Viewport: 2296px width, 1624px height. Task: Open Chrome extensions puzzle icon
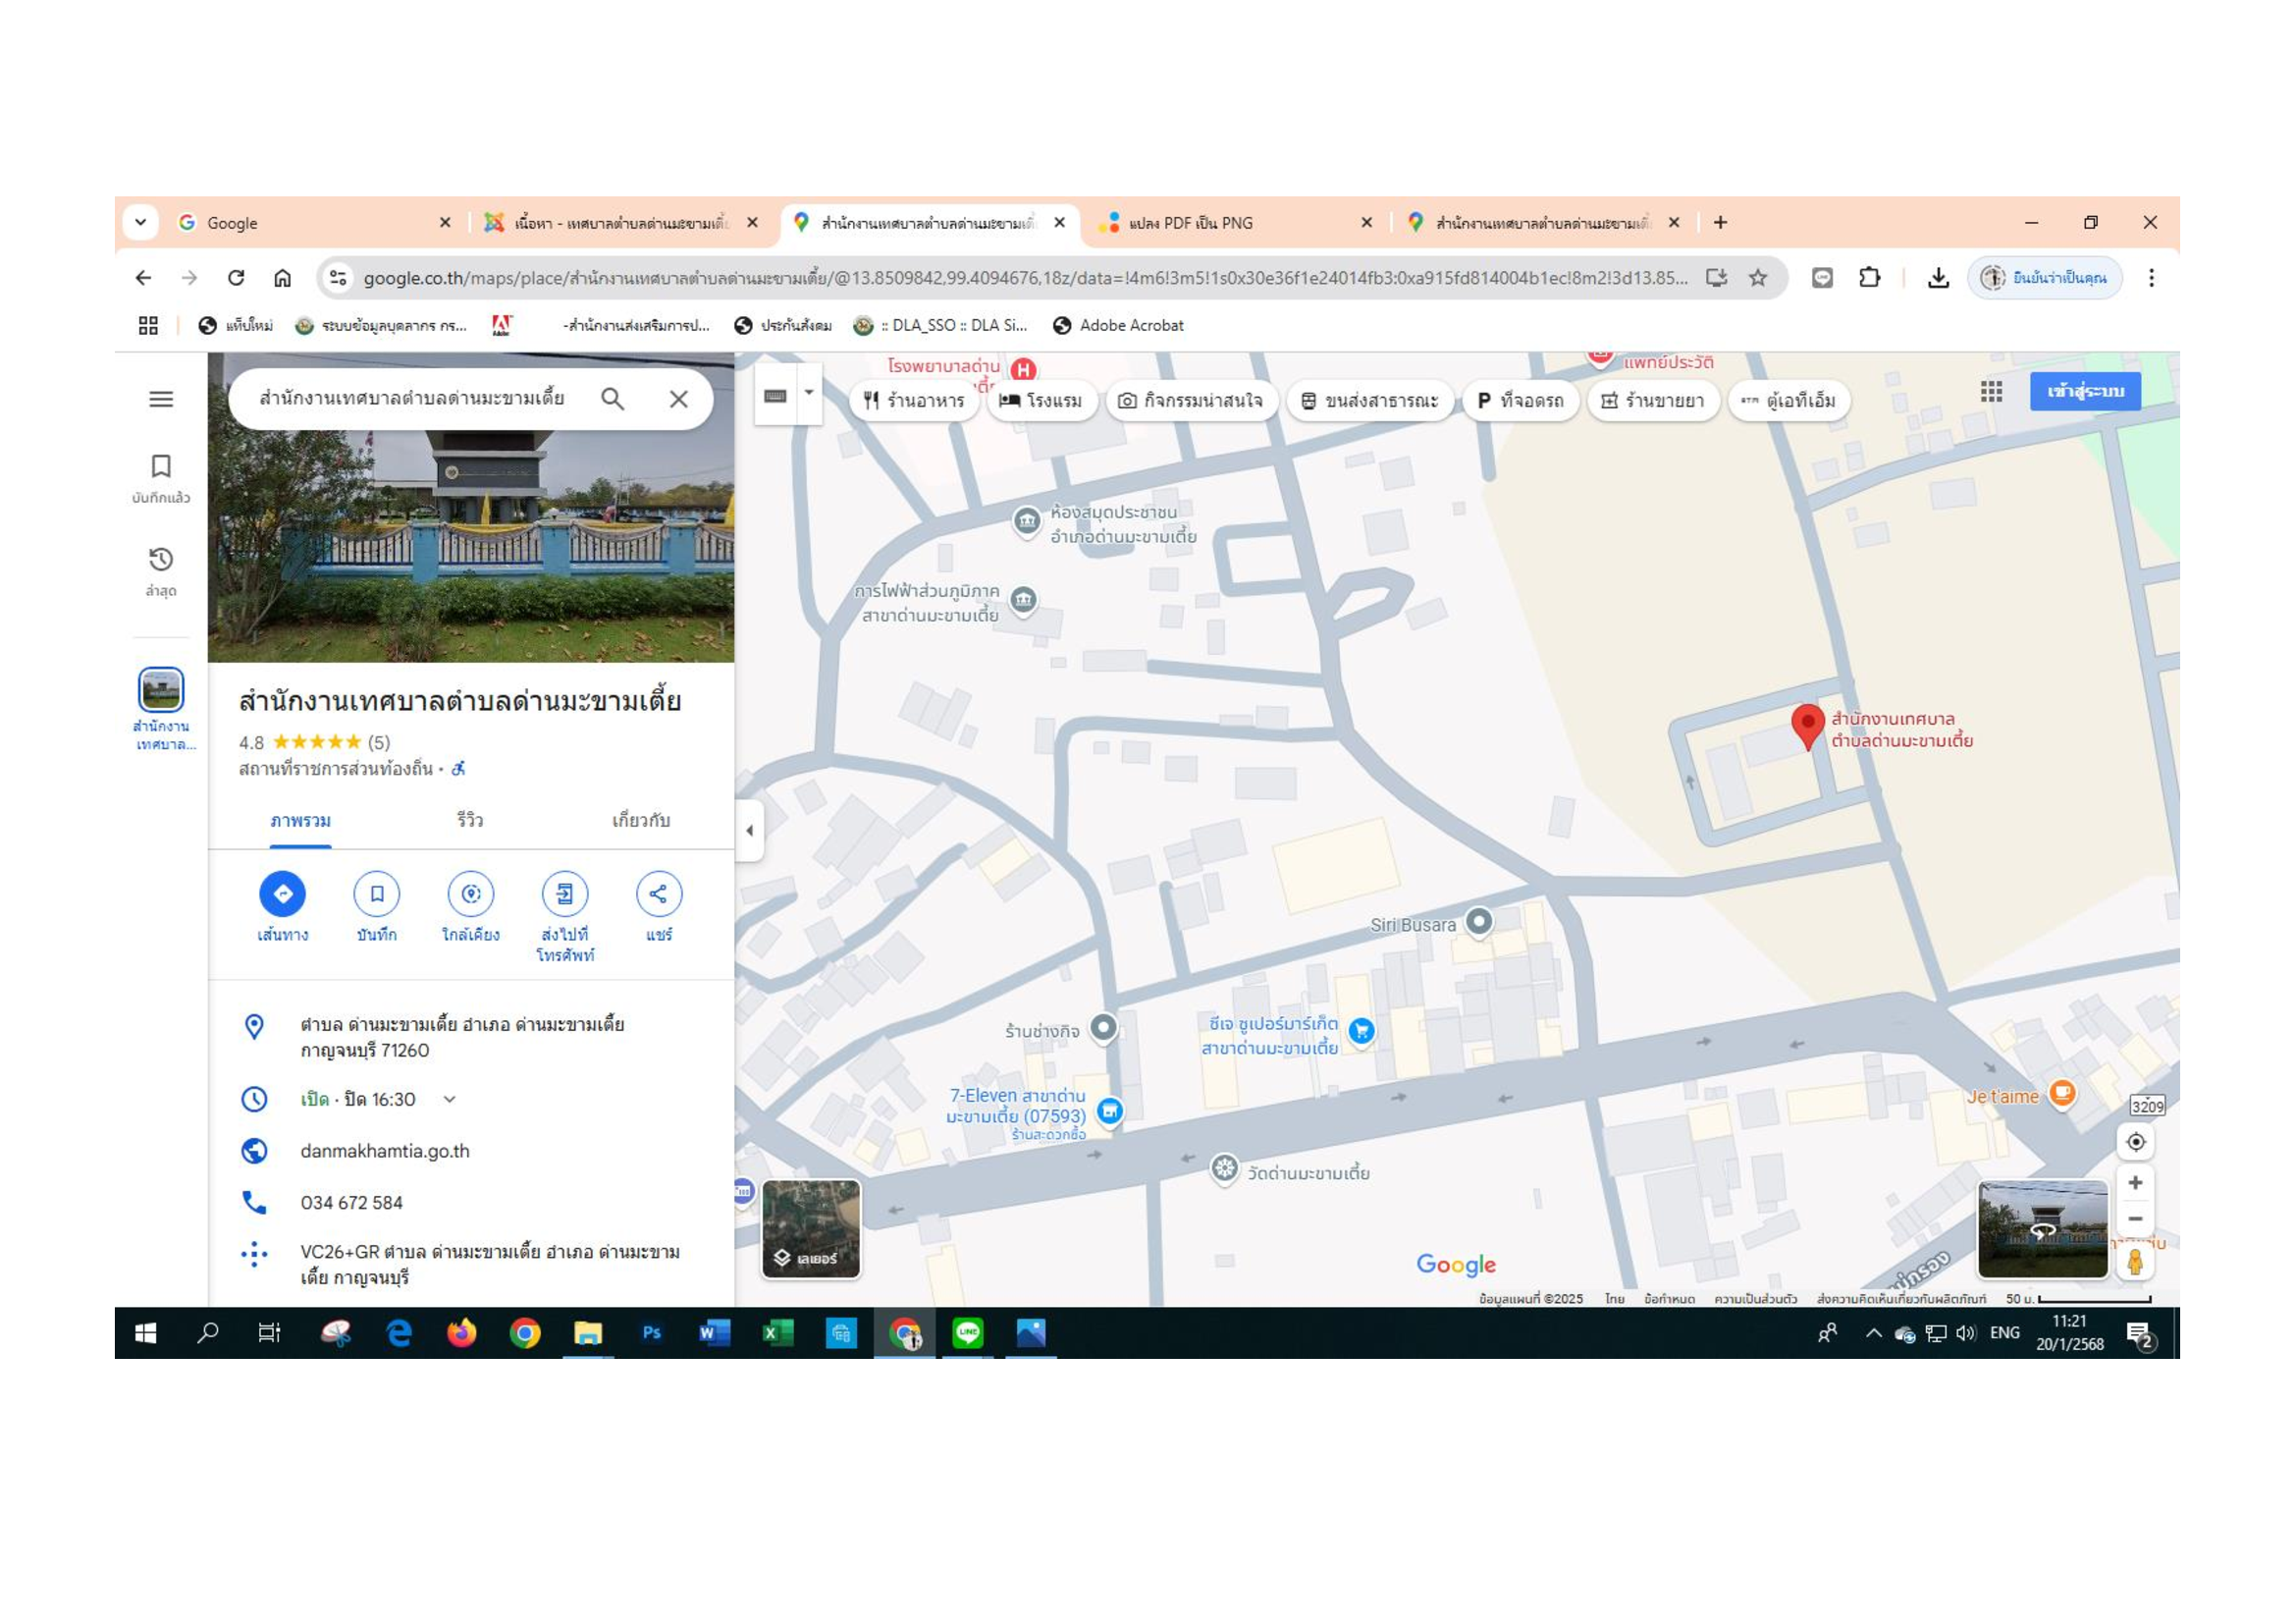[x=1869, y=277]
